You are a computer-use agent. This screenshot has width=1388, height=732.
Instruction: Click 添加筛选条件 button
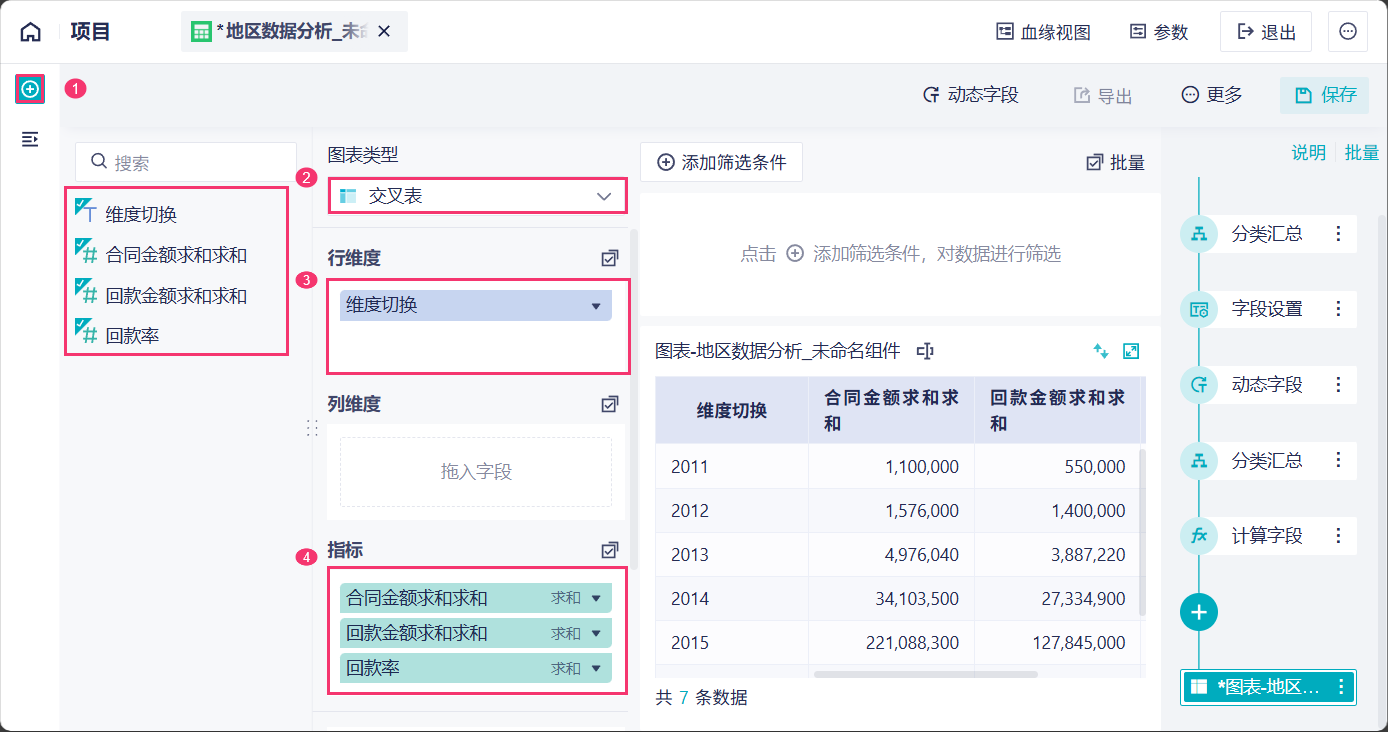point(721,162)
